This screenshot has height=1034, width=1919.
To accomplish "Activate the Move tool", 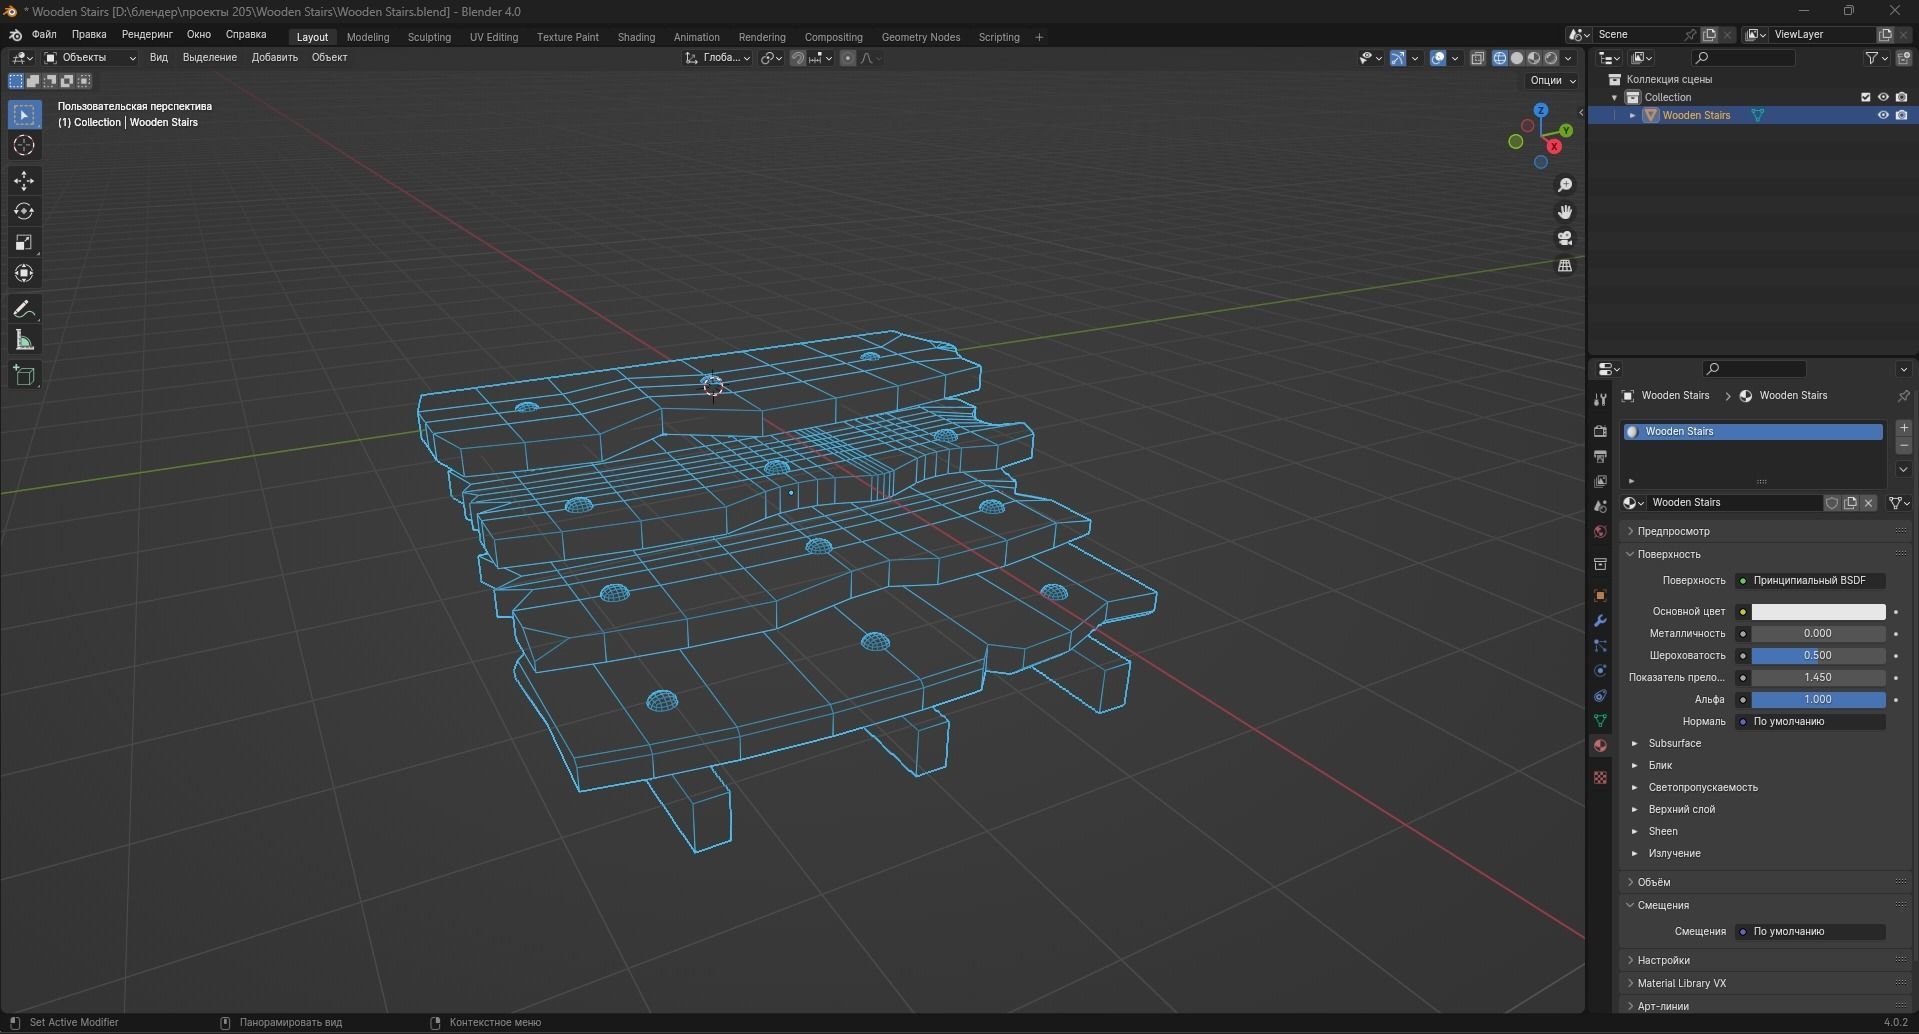I will pyautogui.click(x=24, y=180).
